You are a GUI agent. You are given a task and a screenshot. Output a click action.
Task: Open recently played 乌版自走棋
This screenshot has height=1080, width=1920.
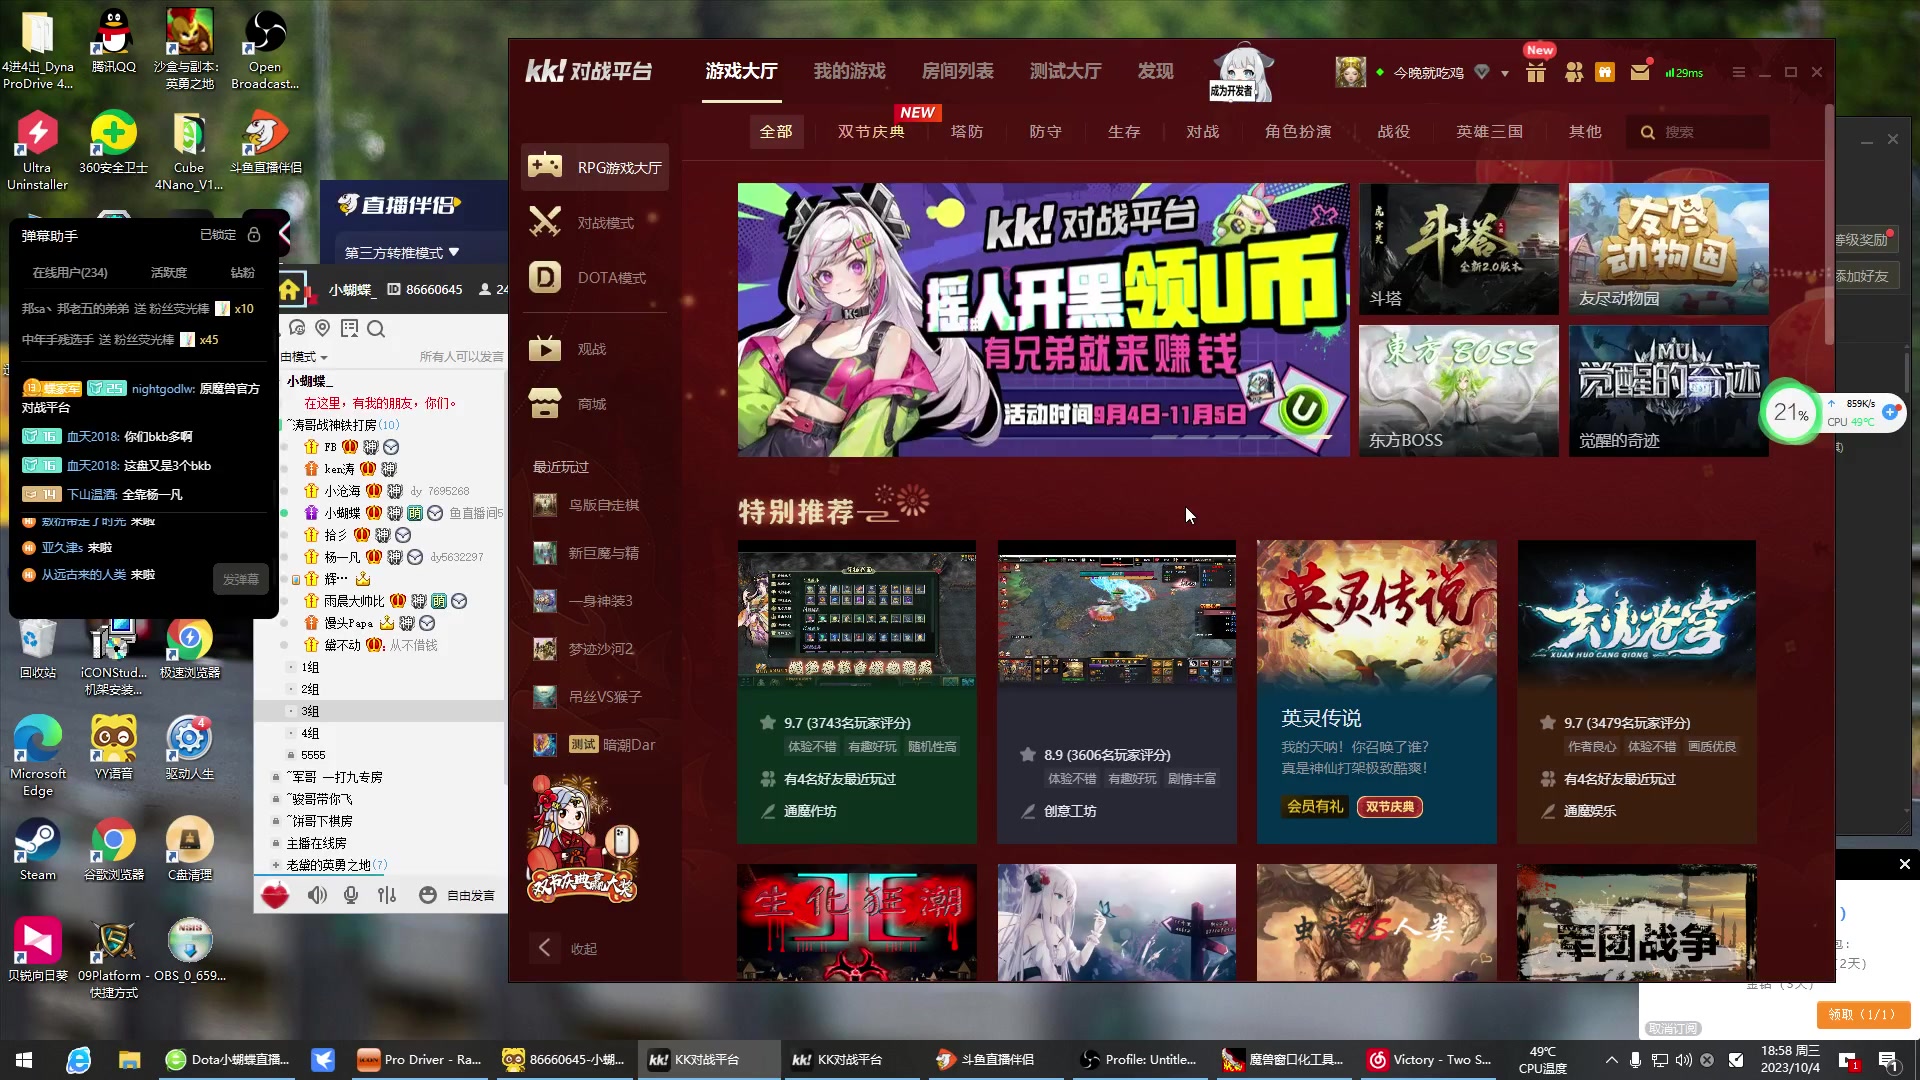587,505
